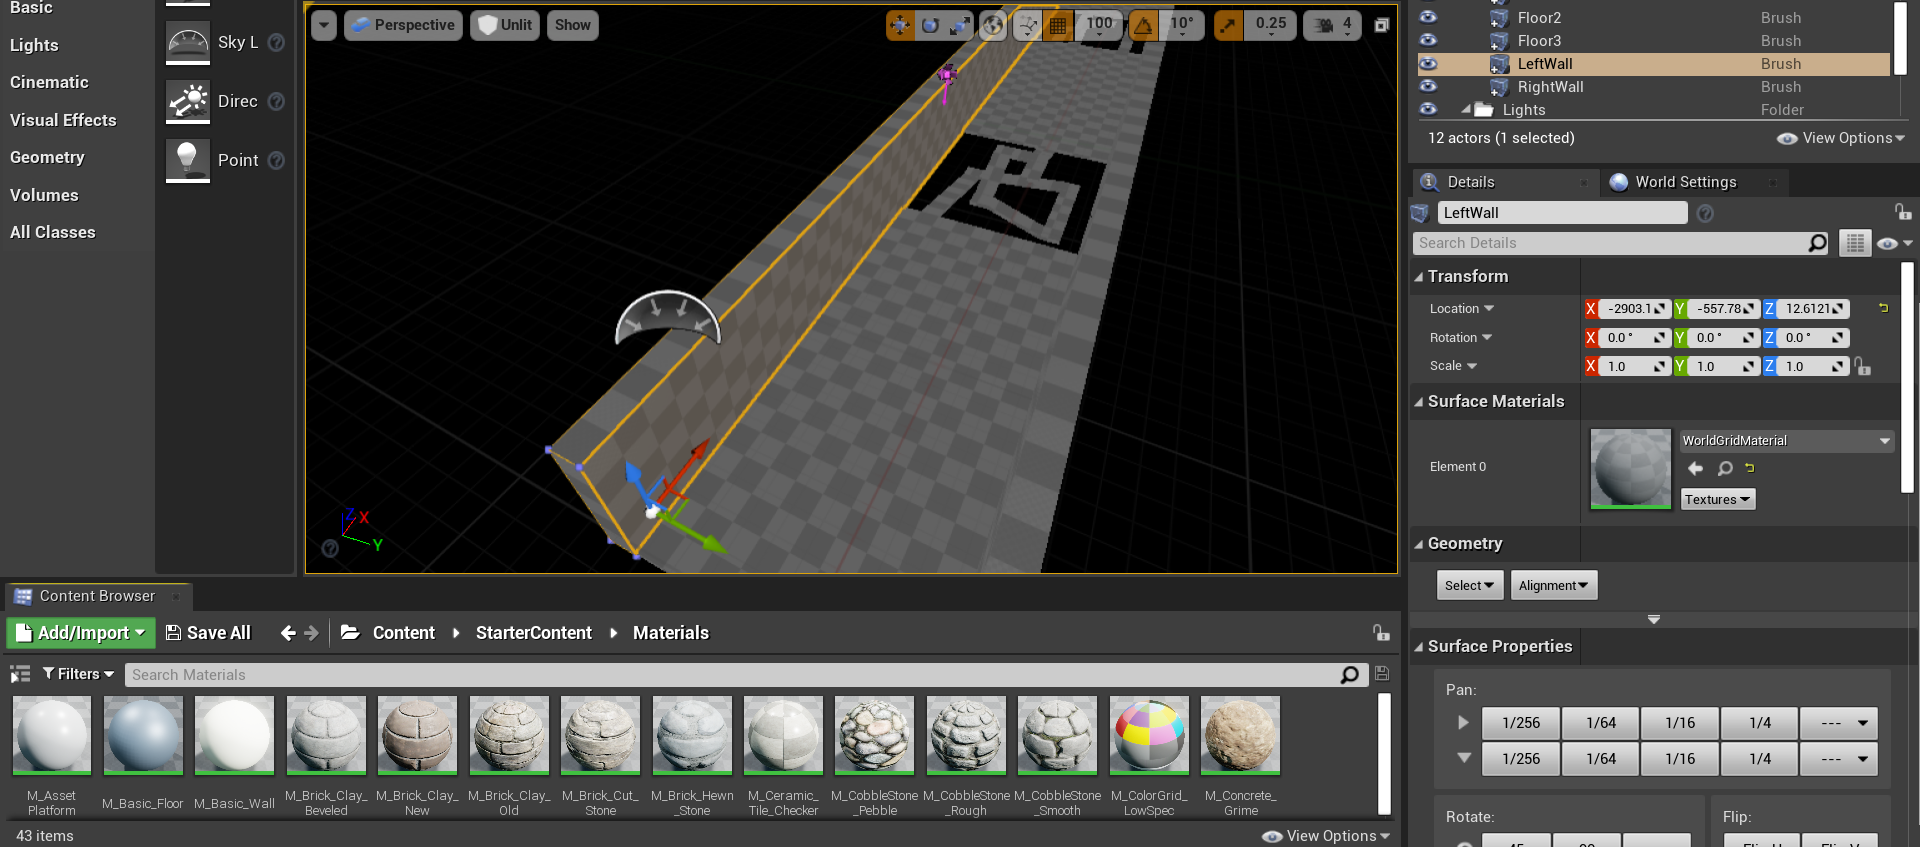Browse to material in Content Browser magnifier
This screenshot has width=1920, height=847.
click(1725, 468)
